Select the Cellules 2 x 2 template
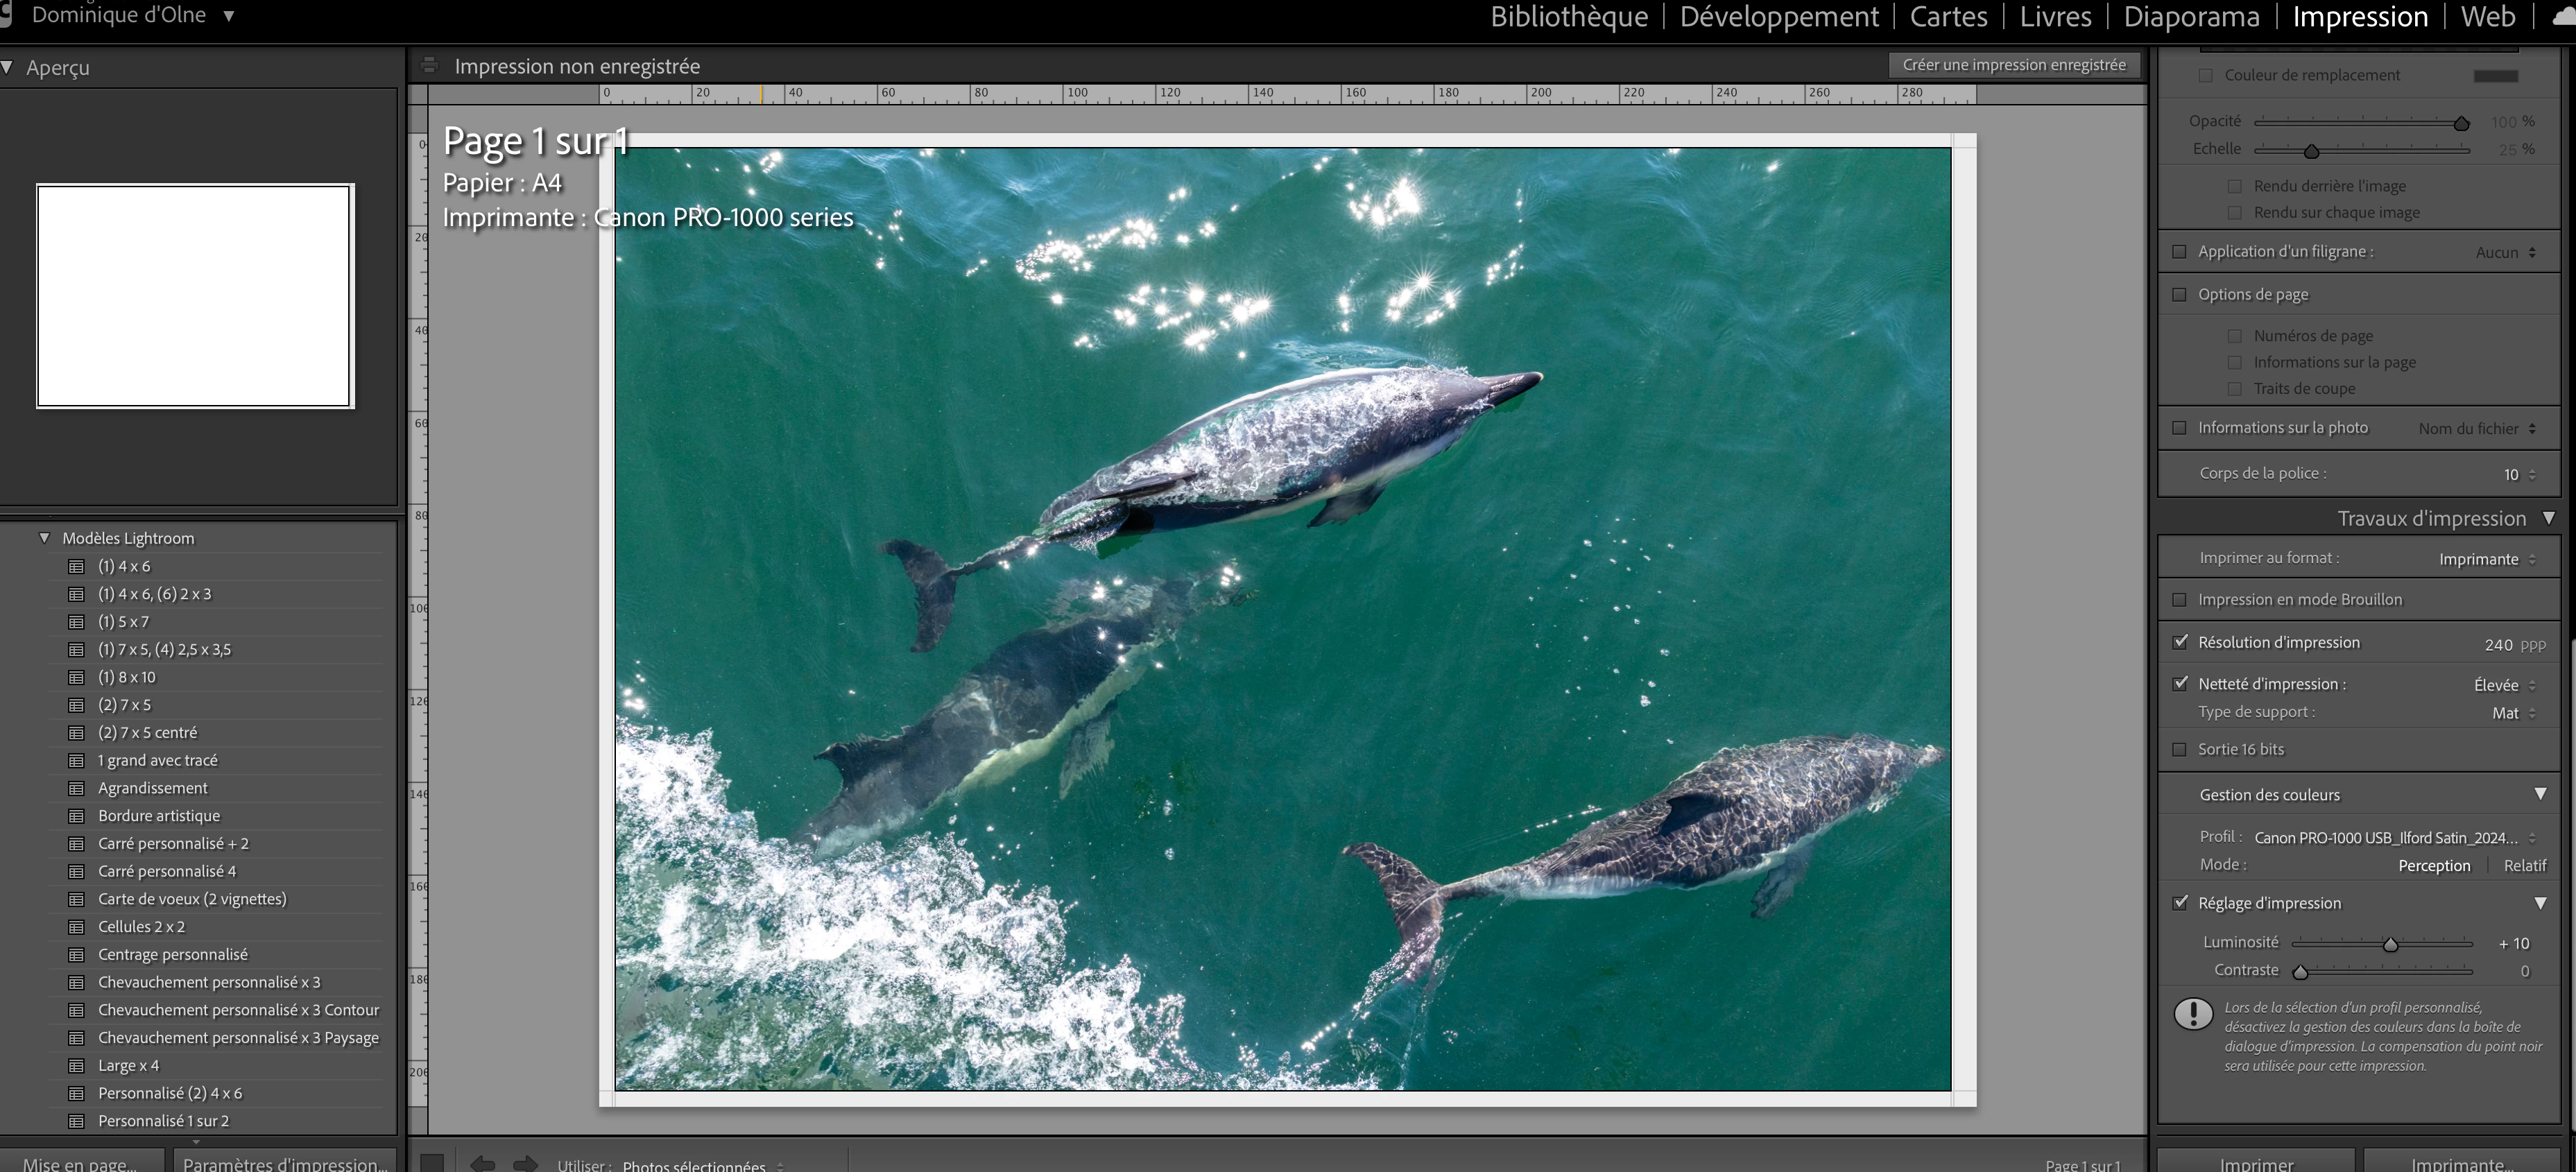 141,927
